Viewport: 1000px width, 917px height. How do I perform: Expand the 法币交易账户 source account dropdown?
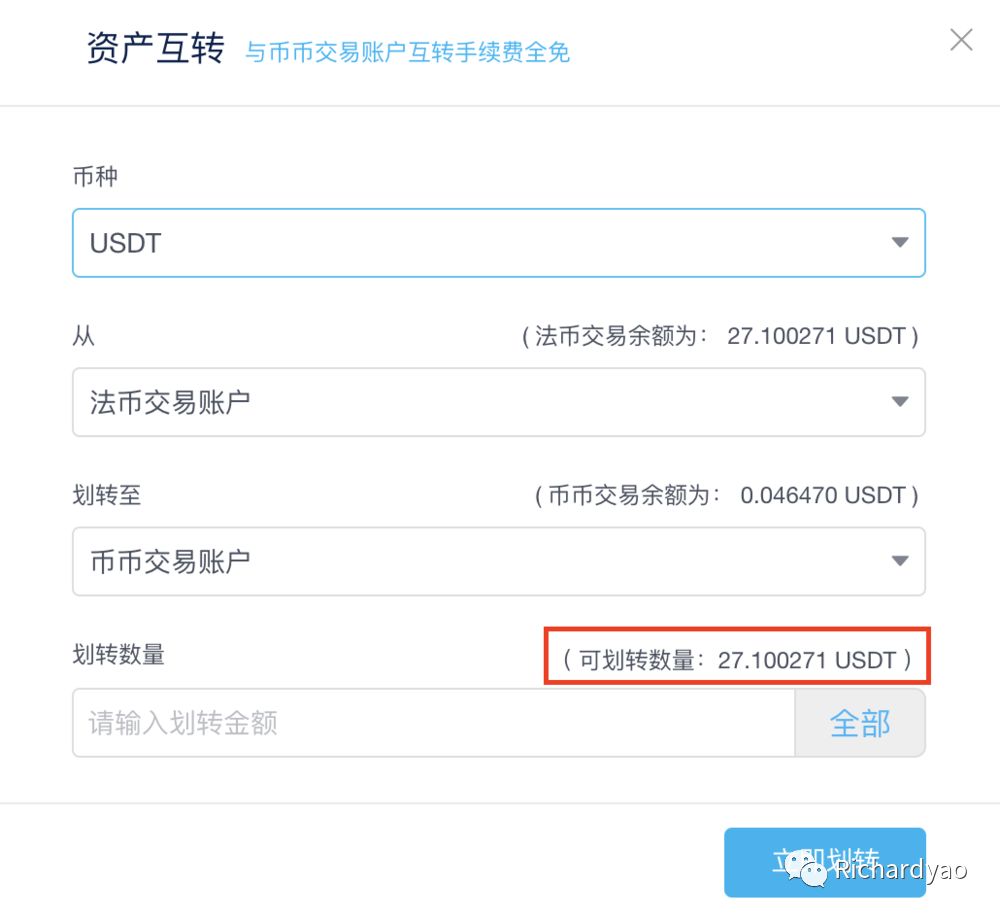(498, 402)
